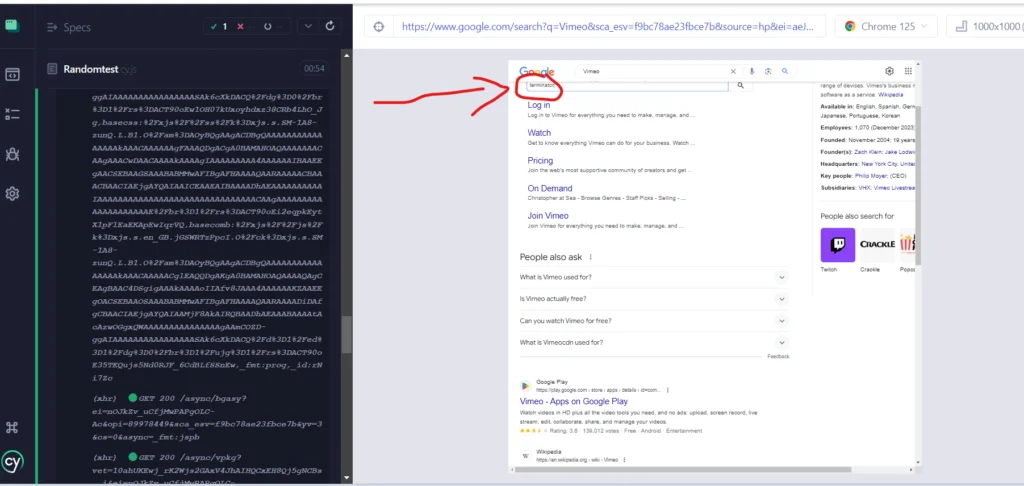Open the Wikipedia link in knowledge panel

[x=891, y=95]
